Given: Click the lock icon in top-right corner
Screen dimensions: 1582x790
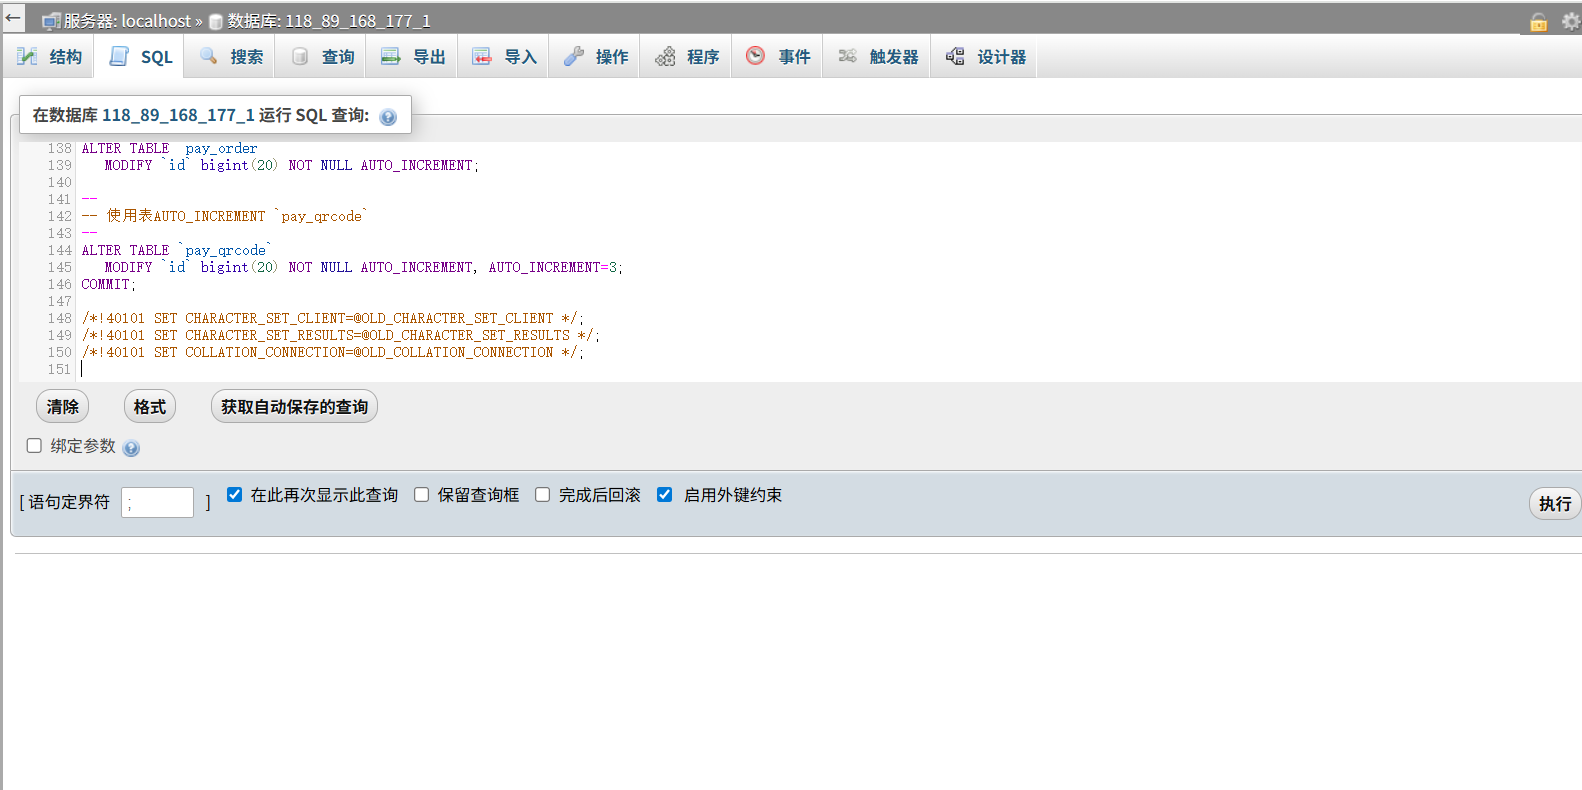Looking at the screenshot, I should coord(1538,22).
